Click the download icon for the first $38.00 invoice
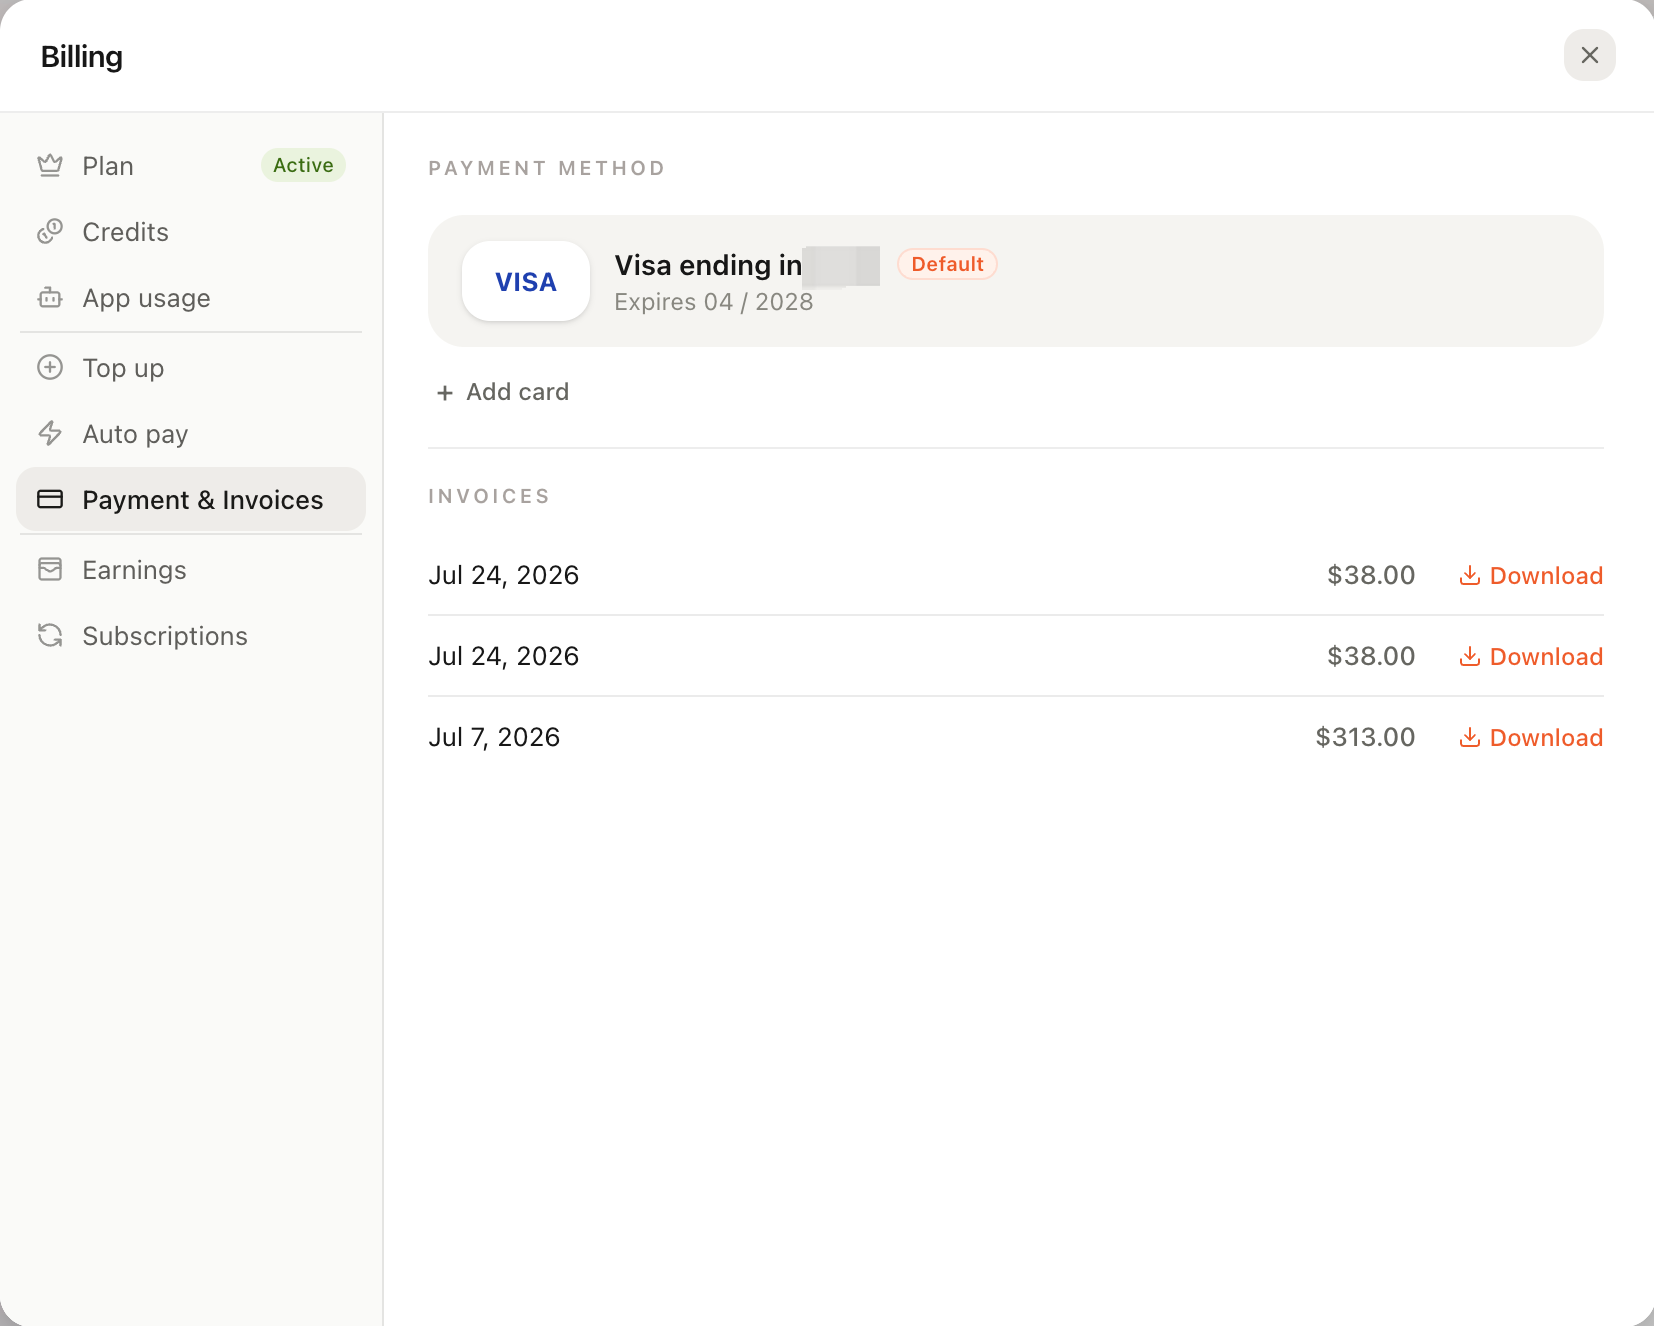The width and height of the screenshot is (1654, 1326). coord(1470,575)
